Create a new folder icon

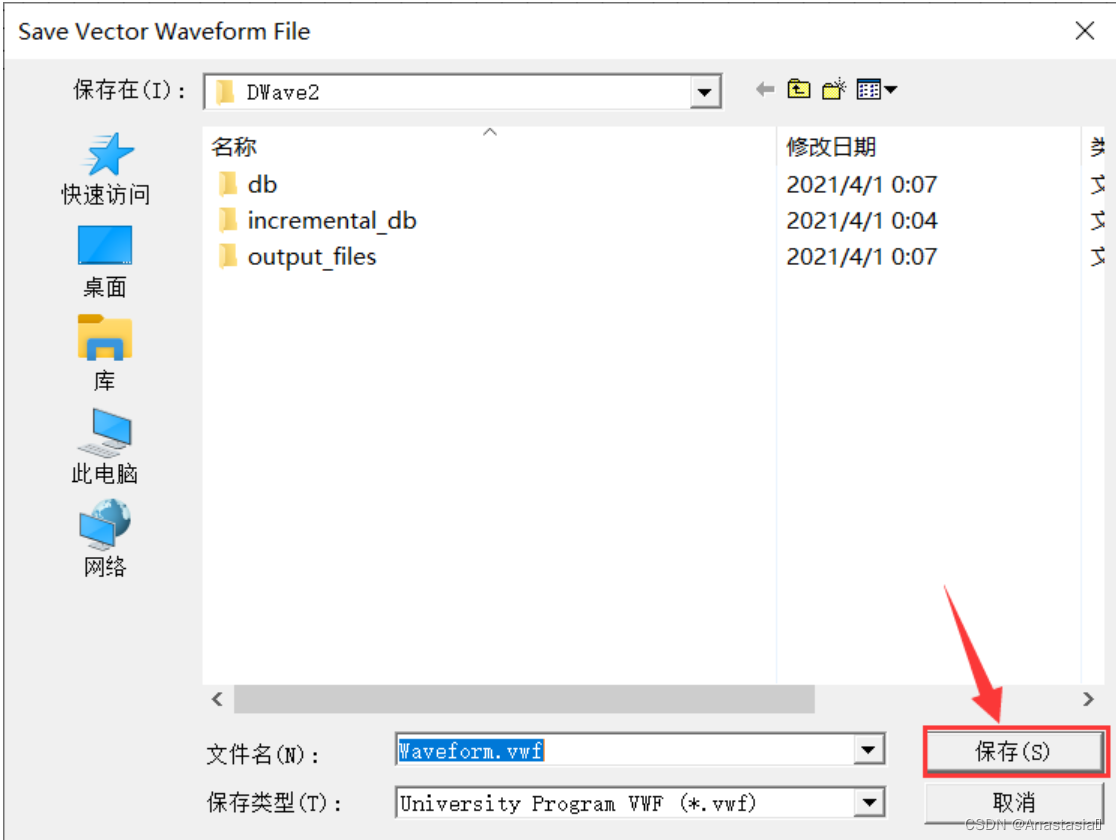(x=833, y=90)
